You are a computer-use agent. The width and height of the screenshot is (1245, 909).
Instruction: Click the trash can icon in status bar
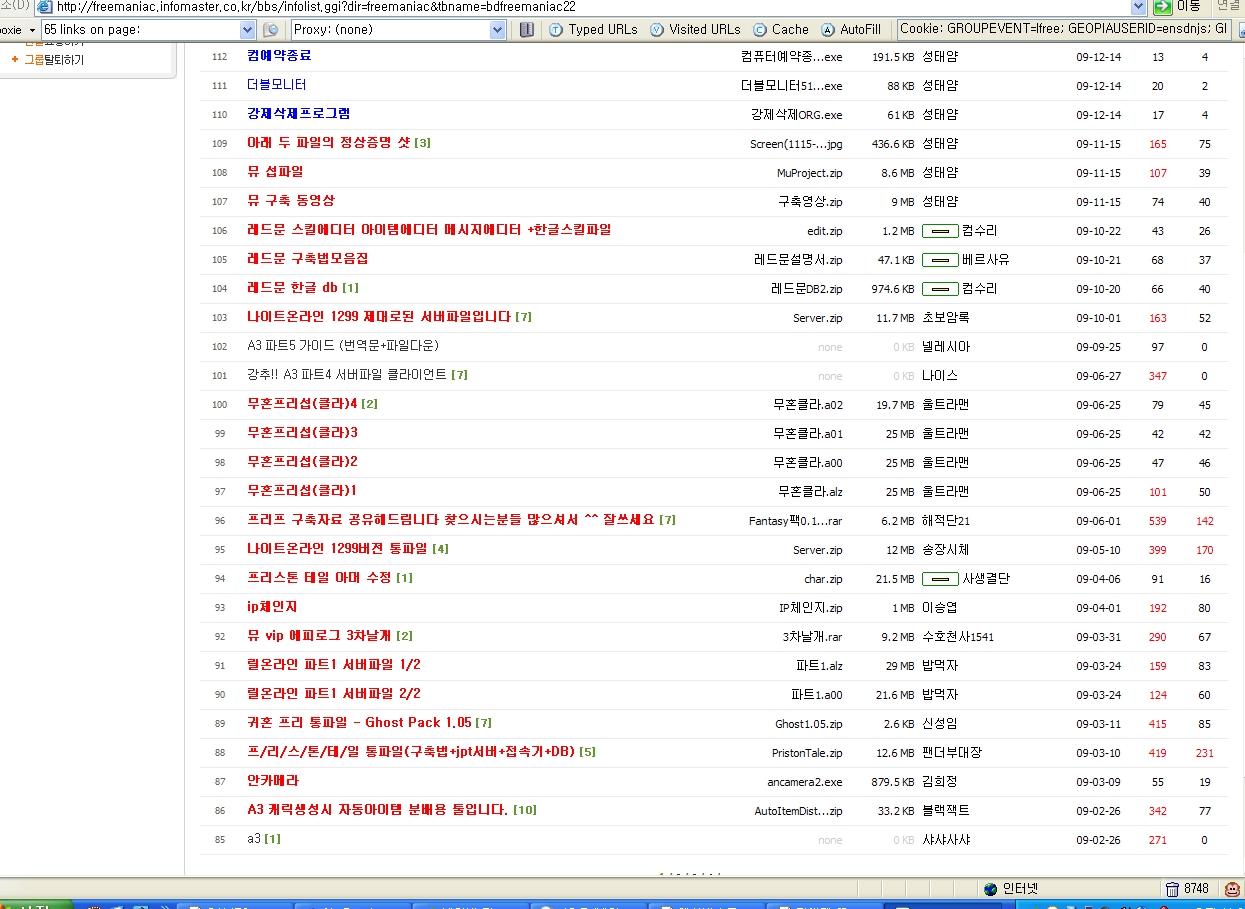click(1171, 888)
